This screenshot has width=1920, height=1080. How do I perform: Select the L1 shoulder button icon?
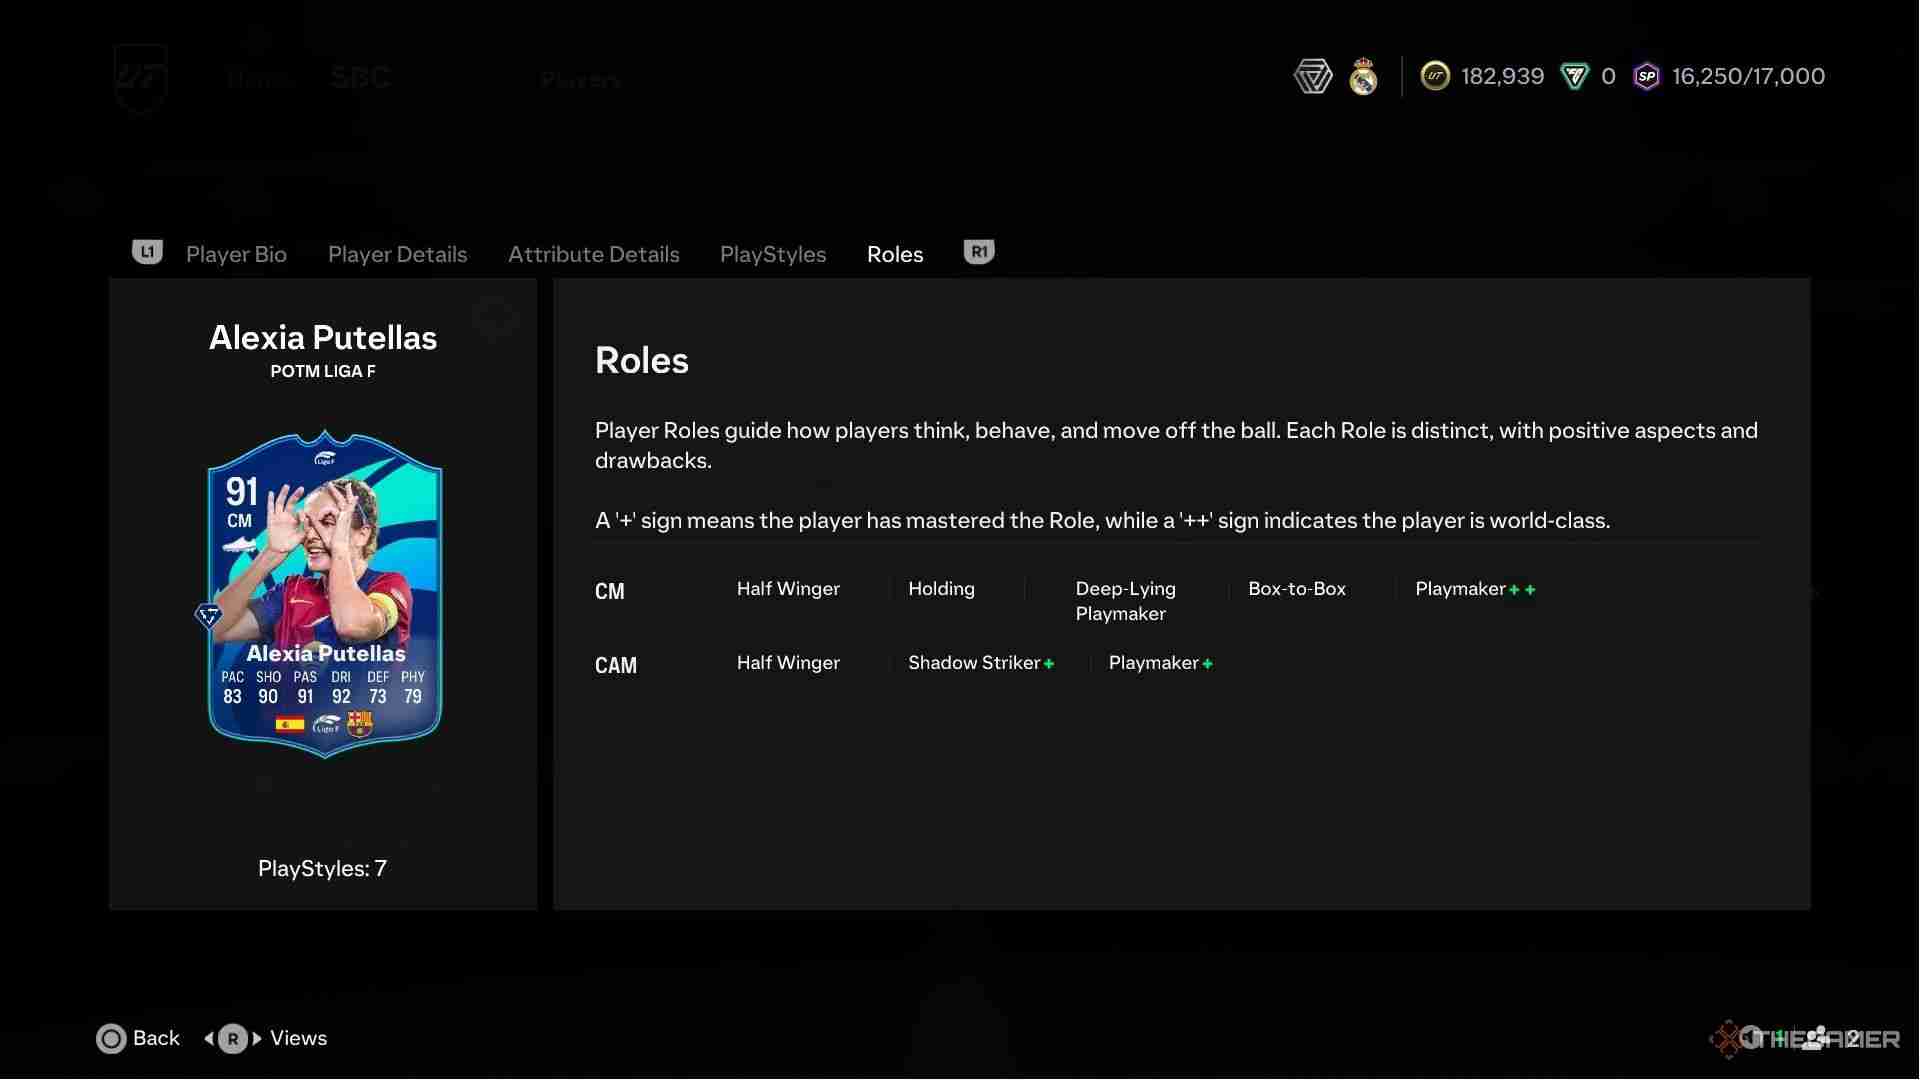click(x=147, y=252)
